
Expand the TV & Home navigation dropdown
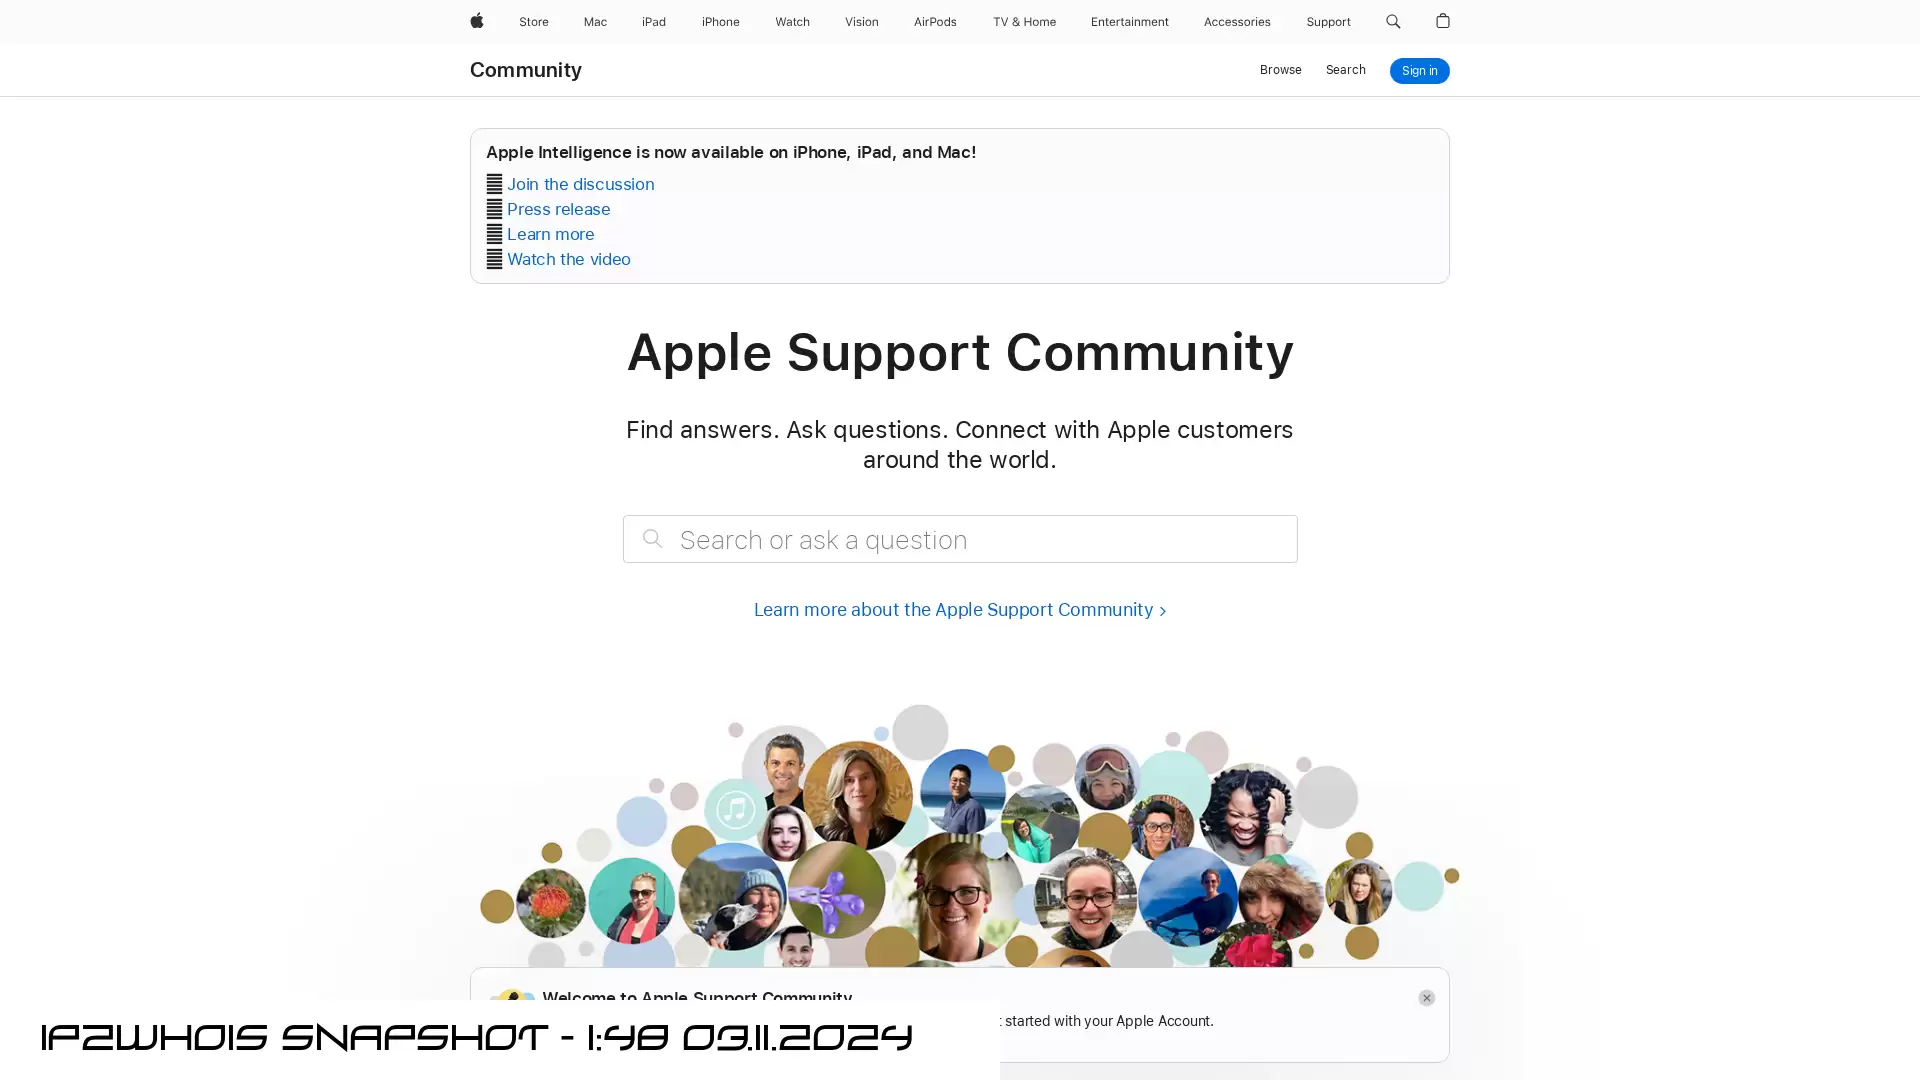tap(1023, 21)
